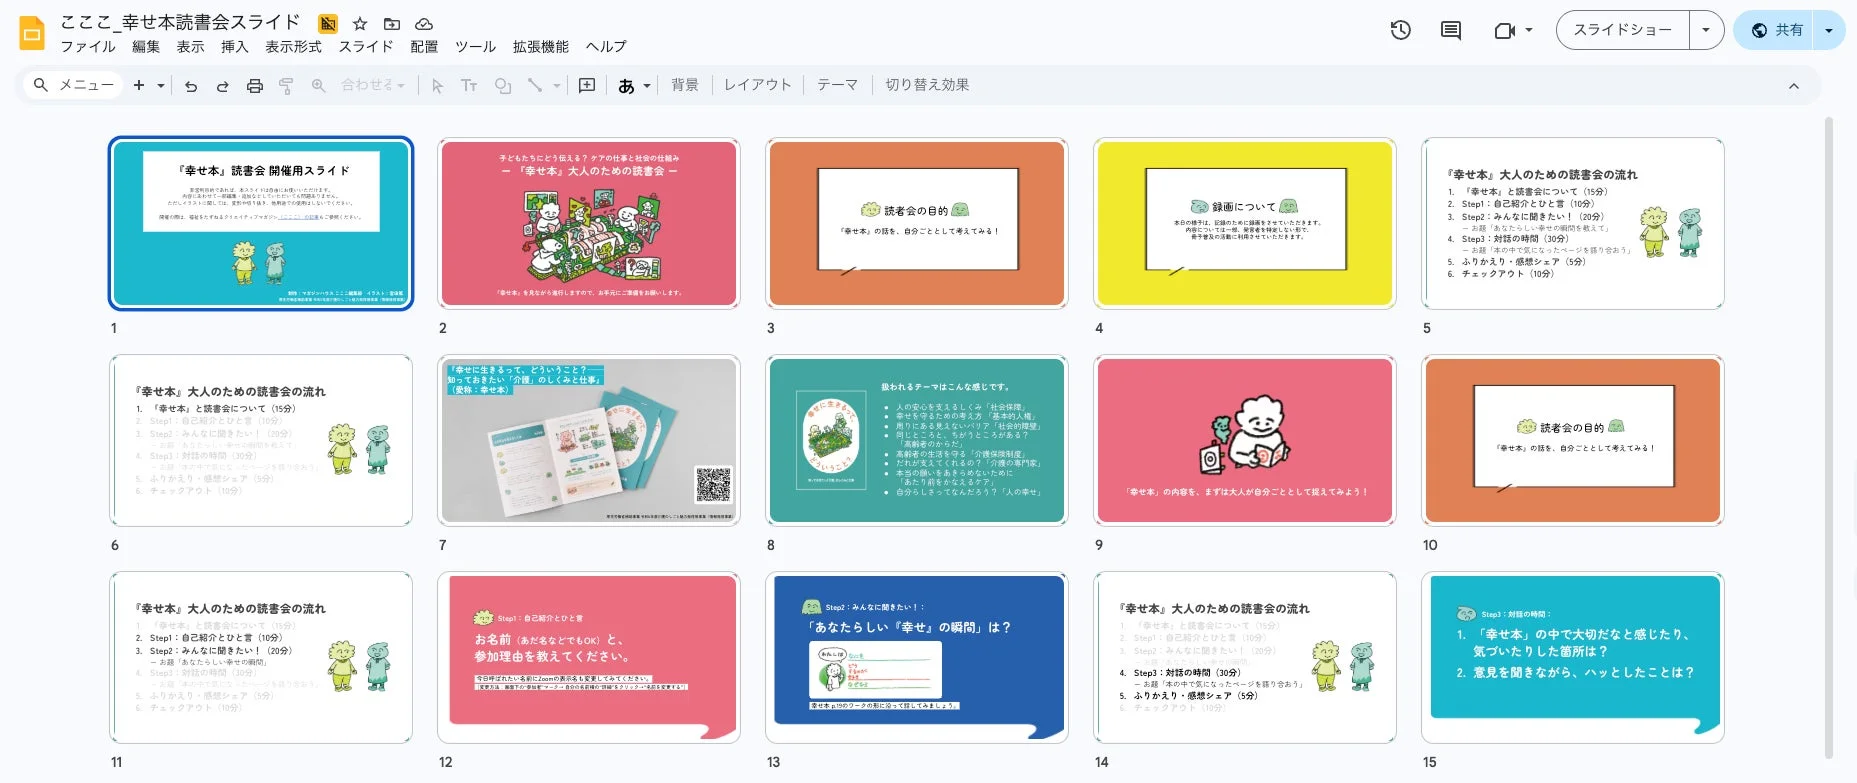Click the vertical scrollbar on the right

point(1829,437)
